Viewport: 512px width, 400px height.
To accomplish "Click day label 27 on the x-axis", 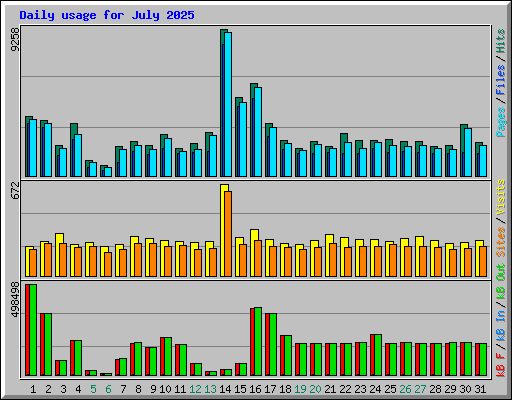I will (420, 389).
